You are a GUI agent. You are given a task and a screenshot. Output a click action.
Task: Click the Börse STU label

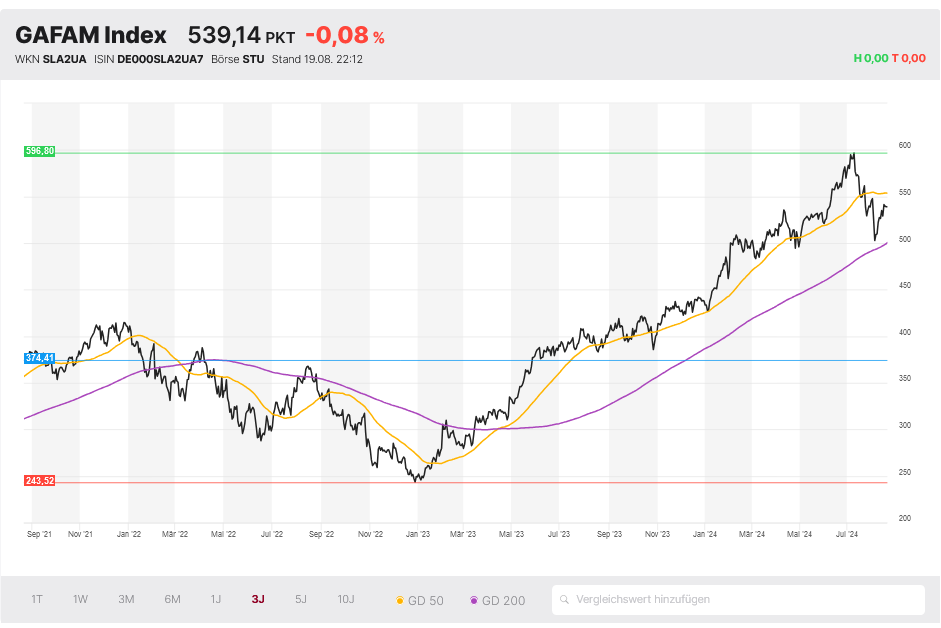(x=238, y=59)
